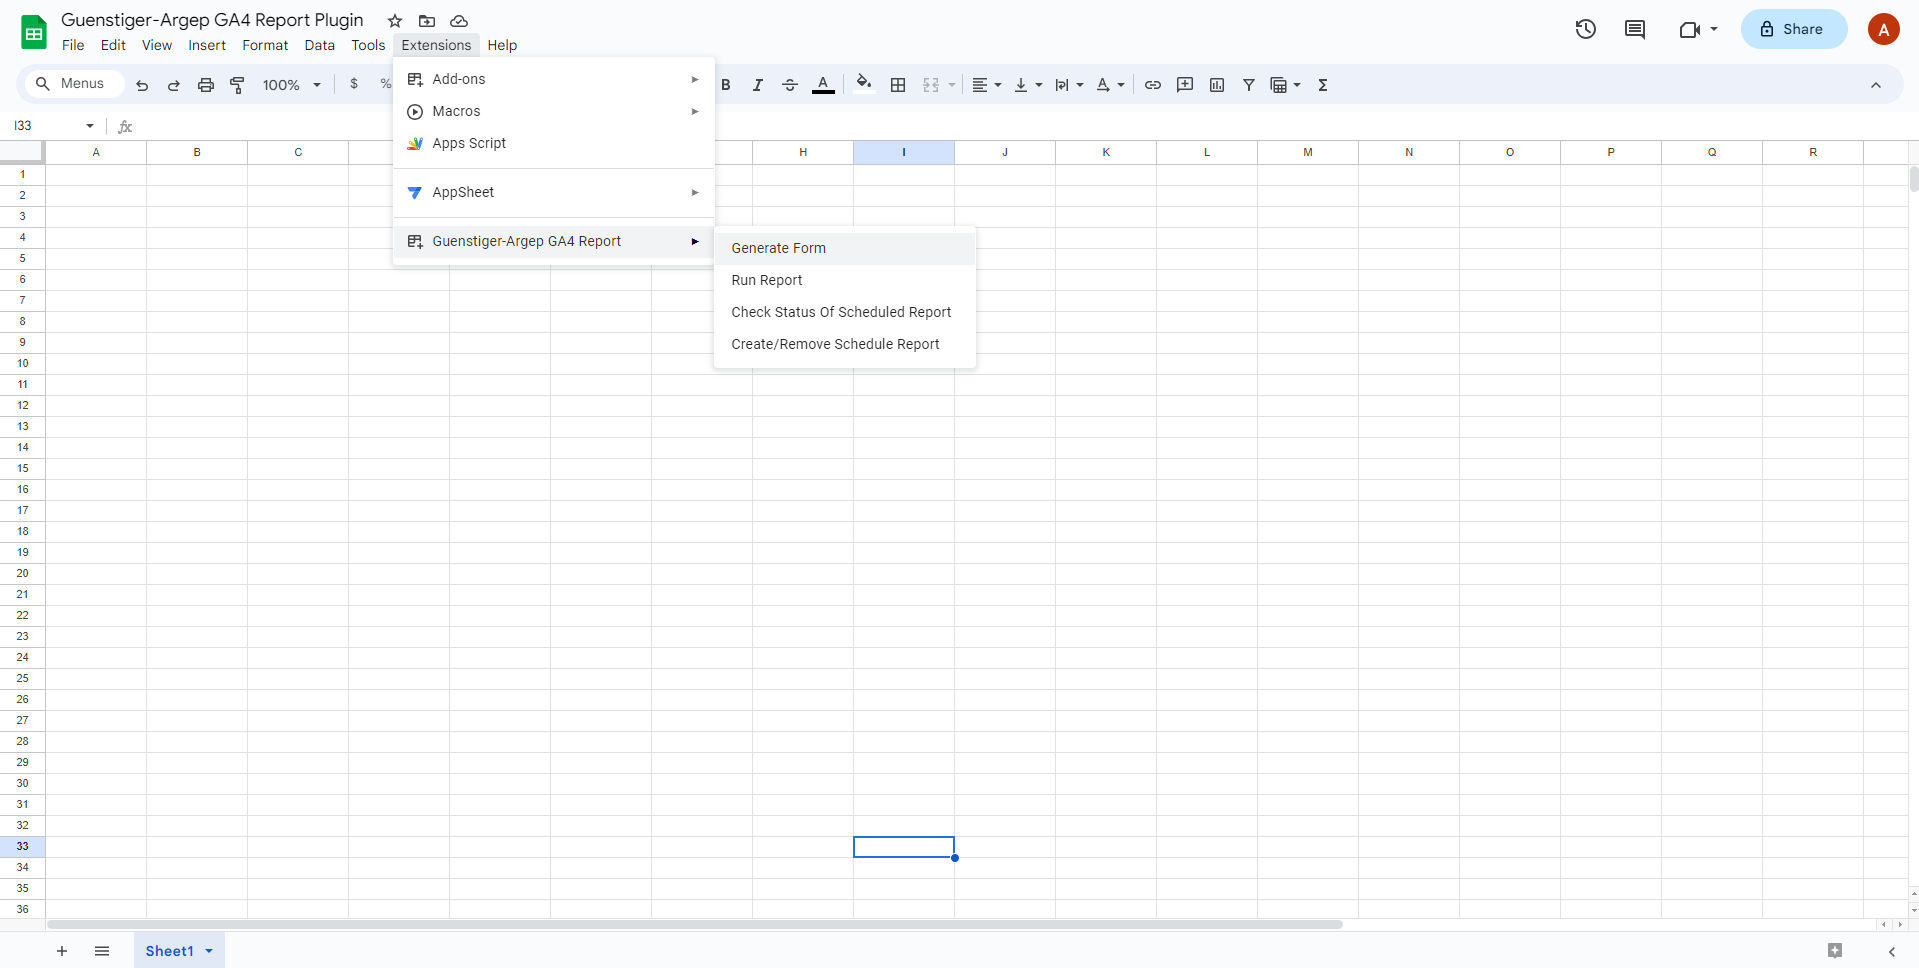Open Sheet1 tab options arrow

[209, 951]
